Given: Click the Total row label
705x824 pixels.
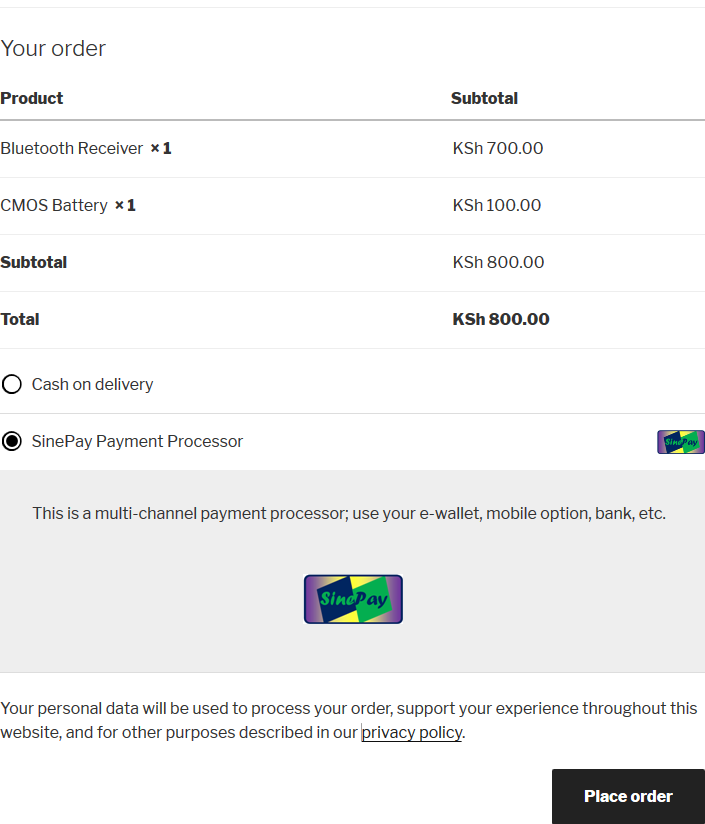Looking at the screenshot, I should (x=20, y=319).
